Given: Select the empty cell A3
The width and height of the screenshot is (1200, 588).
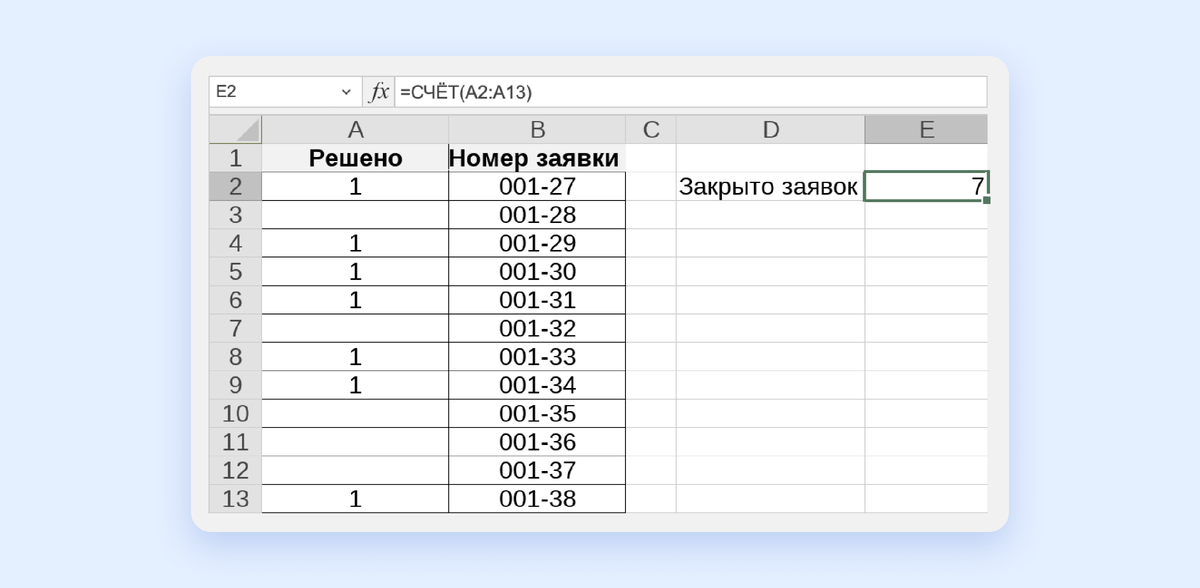Looking at the screenshot, I should pyautogui.click(x=354, y=213).
